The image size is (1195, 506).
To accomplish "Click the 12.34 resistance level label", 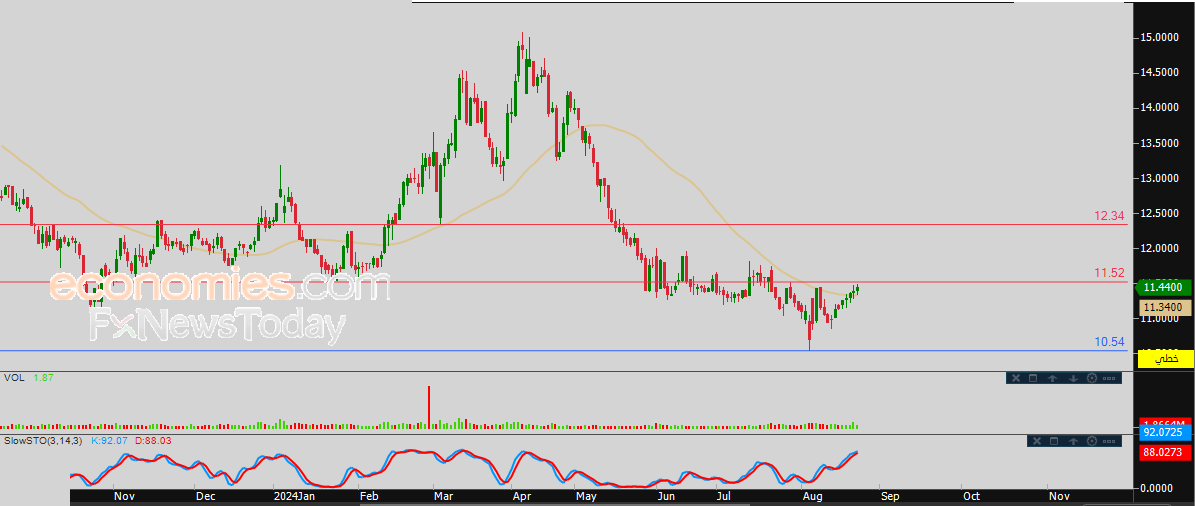I will coord(1109,216).
